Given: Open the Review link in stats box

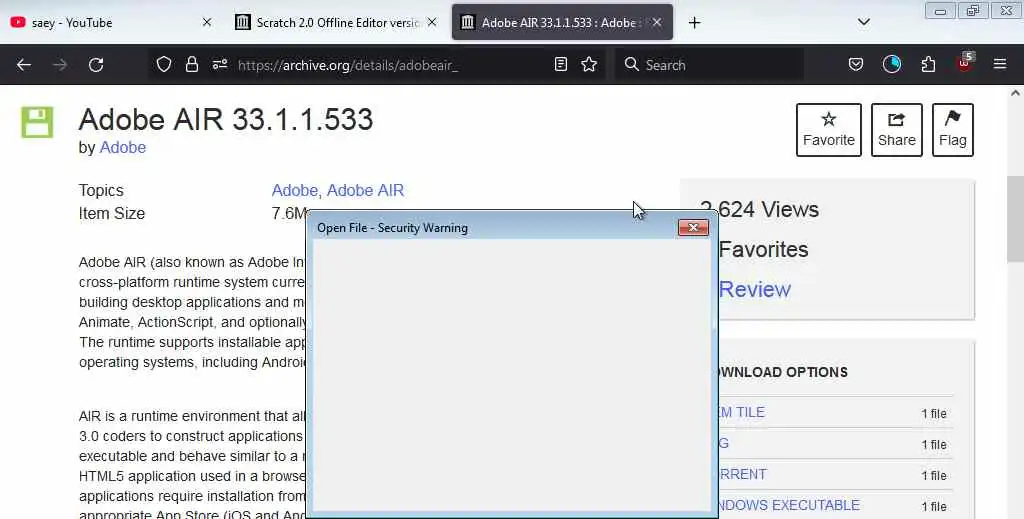Looking at the screenshot, I should [754, 289].
